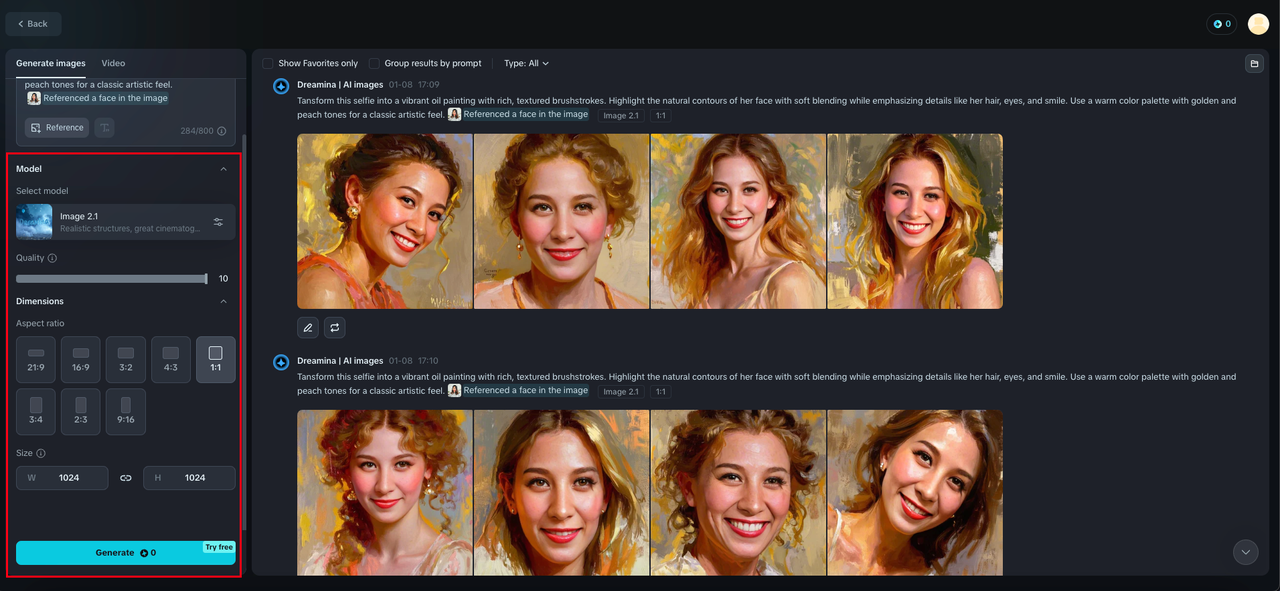
Task: Select the 9:16 aspect ratio
Action: click(x=126, y=412)
